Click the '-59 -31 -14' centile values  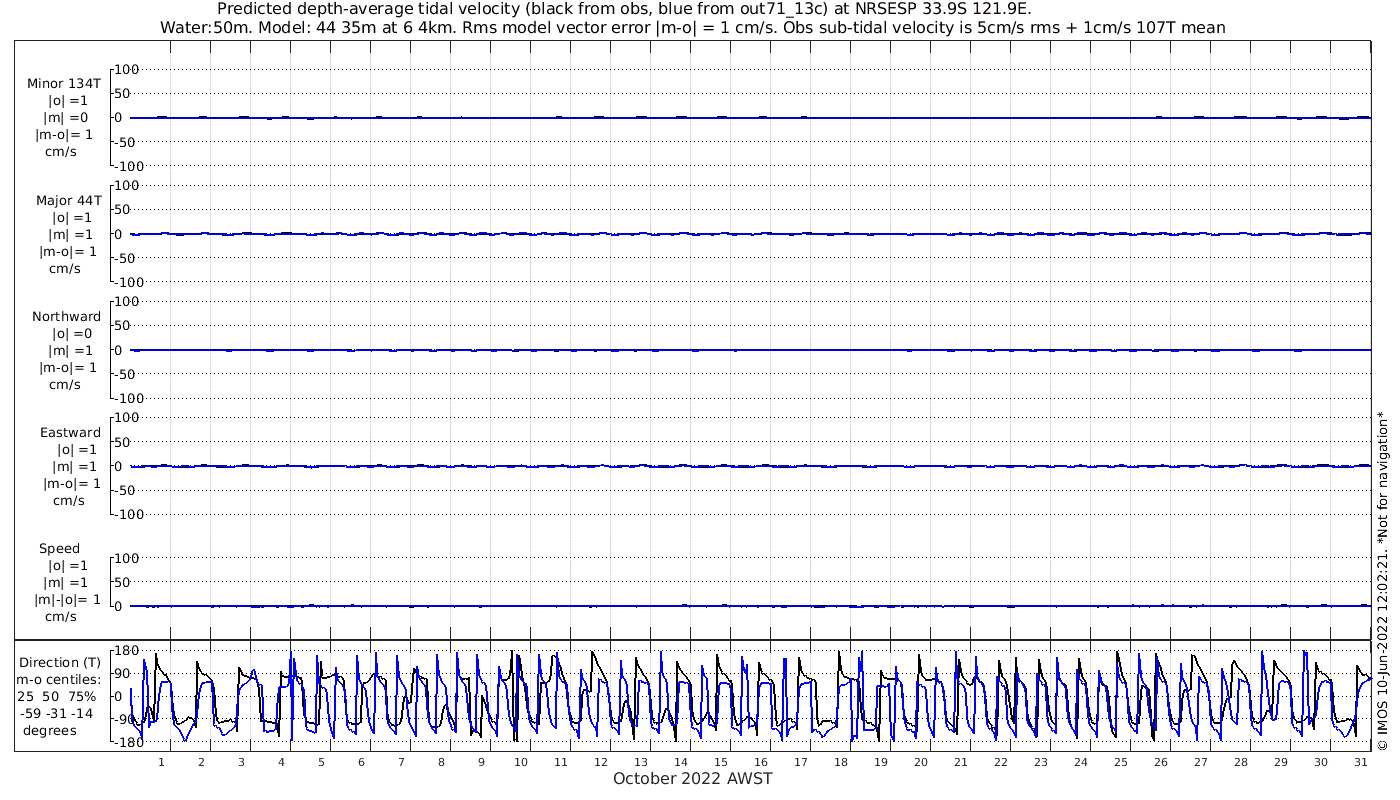pyautogui.click(x=59, y=713)
